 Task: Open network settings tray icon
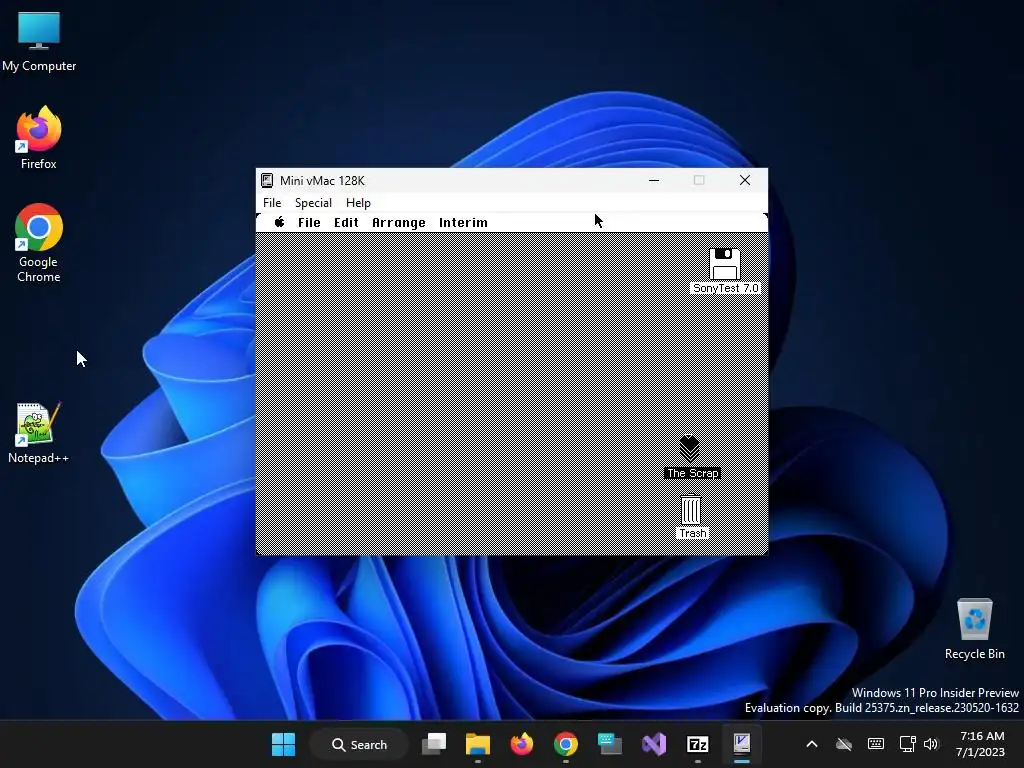tap(907, 744)
